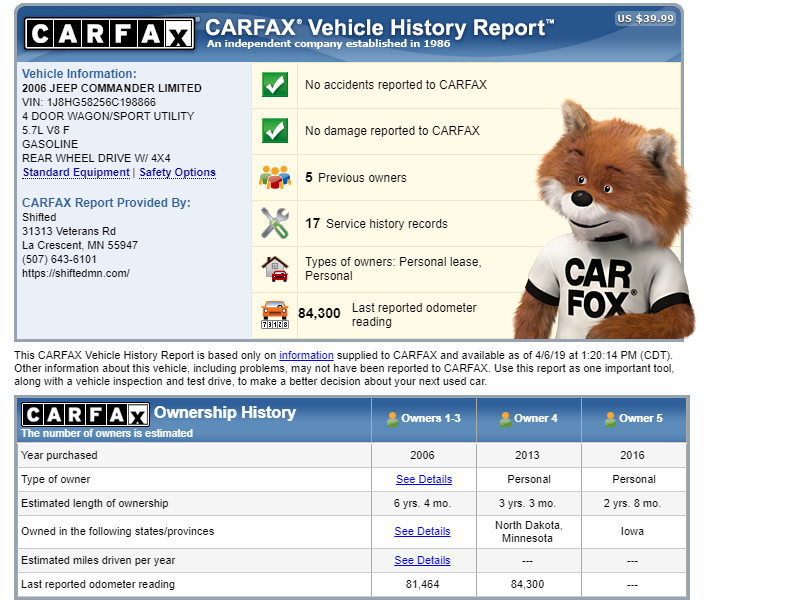Click the house and car owner types icon
The width and height of the screenshot is (787, 604).
pyautogui.click(x=275, y=268)
